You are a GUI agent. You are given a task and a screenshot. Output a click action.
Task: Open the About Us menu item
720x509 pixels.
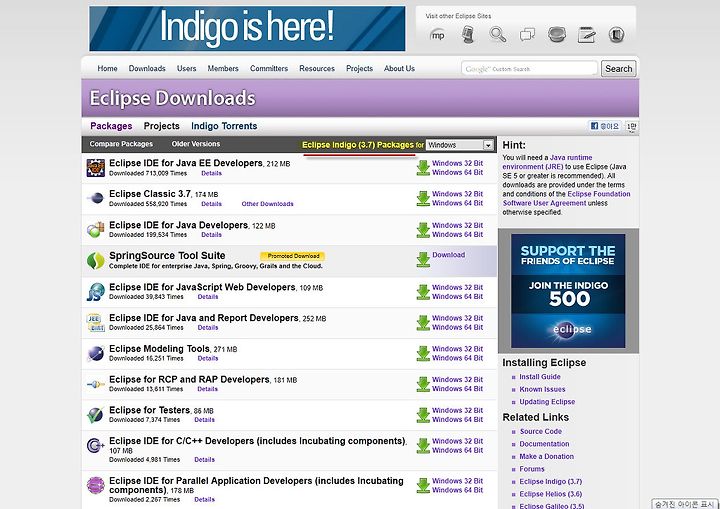[x=399, y=68]
